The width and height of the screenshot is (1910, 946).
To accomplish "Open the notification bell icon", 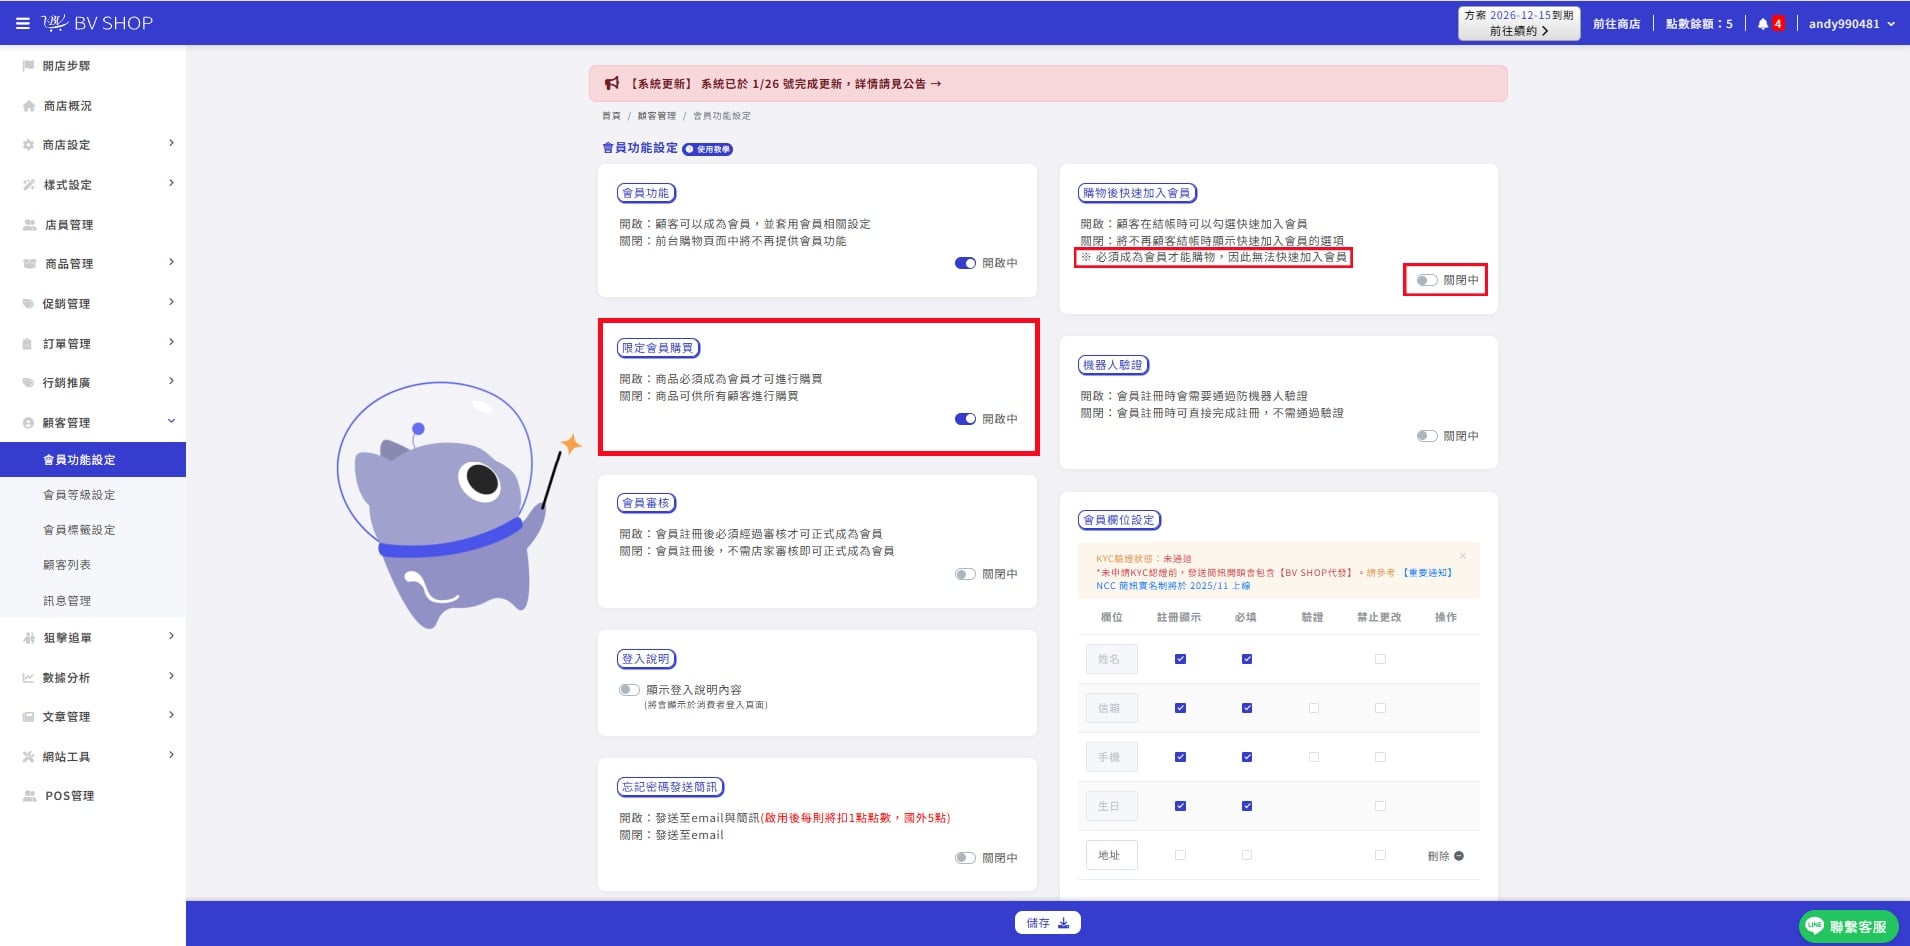I will [x=1762, y=24].
